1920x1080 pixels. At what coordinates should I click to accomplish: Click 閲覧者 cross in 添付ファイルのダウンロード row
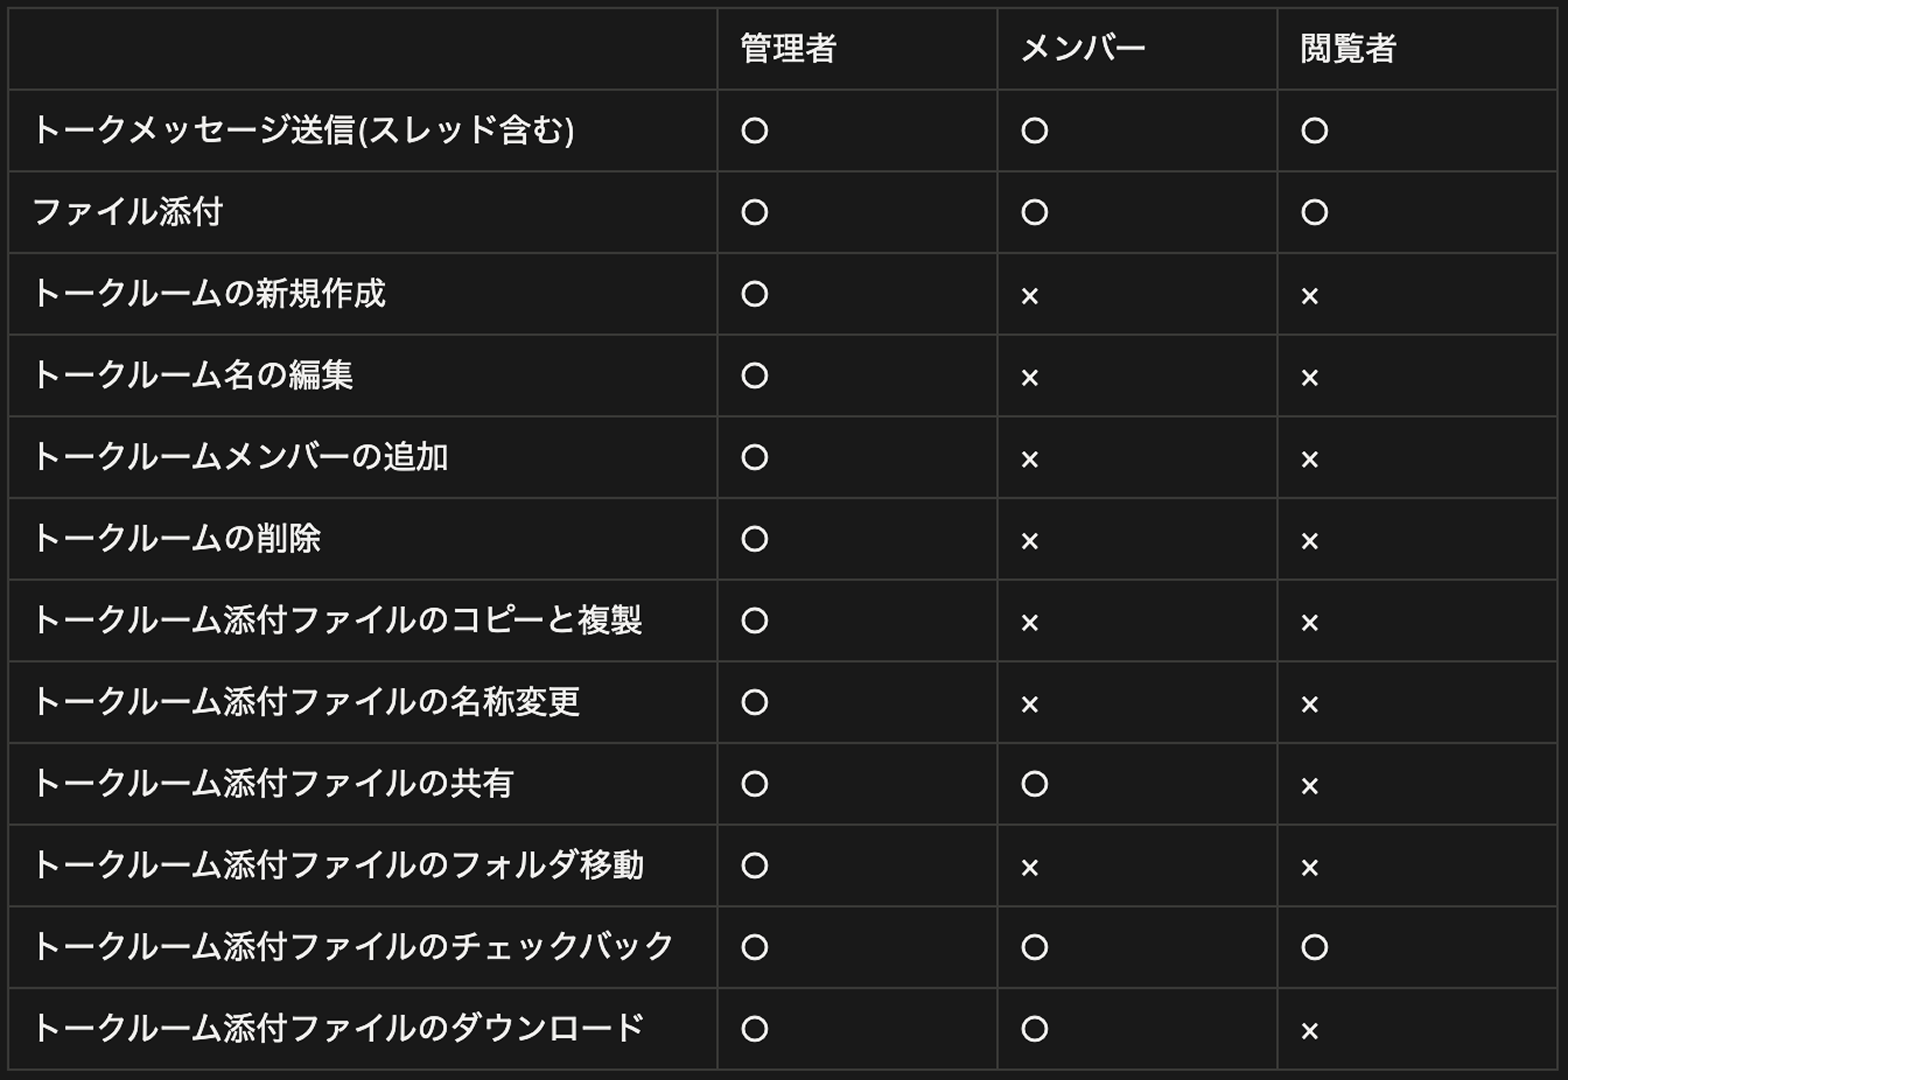coord(1310,1031)
